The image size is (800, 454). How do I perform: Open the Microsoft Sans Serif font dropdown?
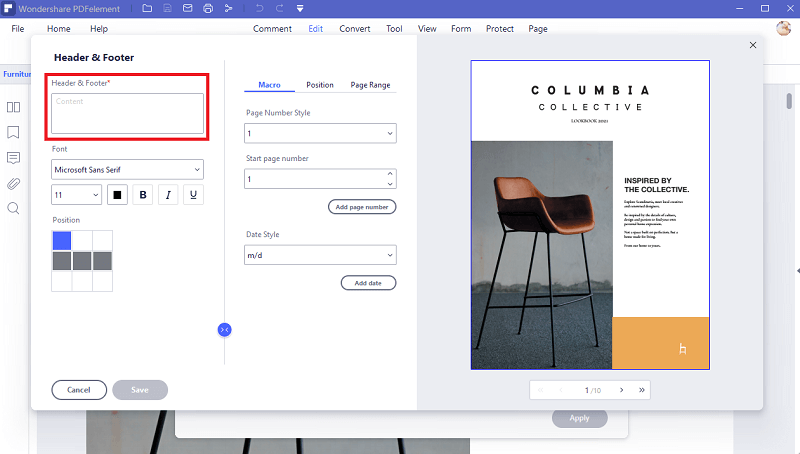(127, 169)
